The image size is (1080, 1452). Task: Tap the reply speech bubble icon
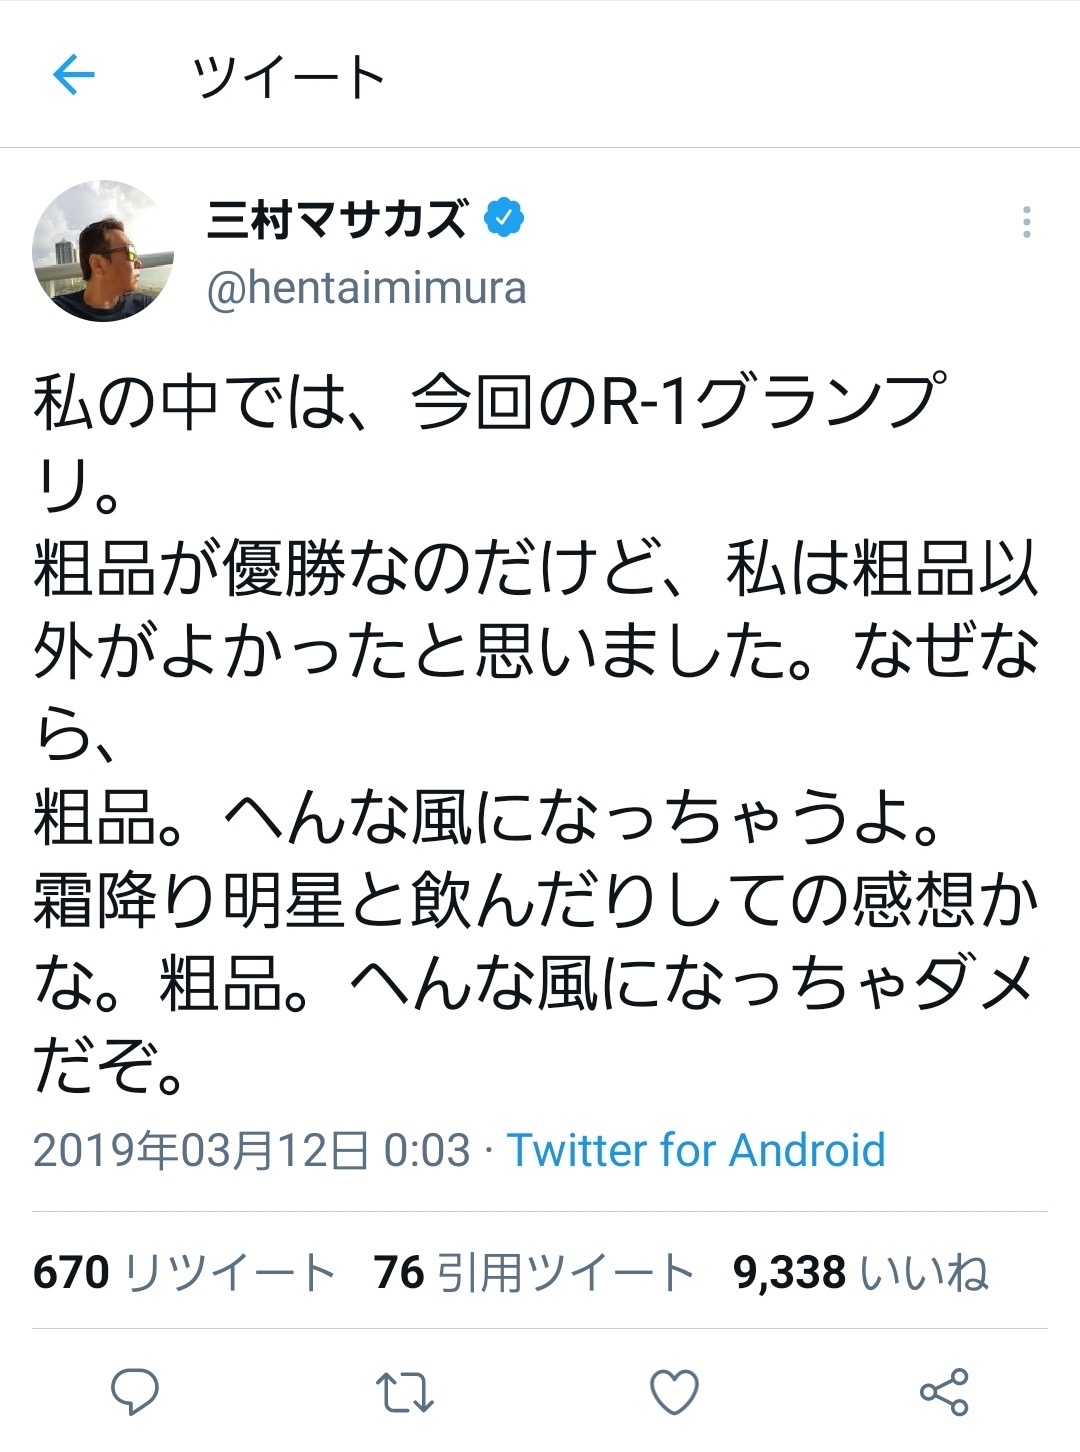[x=134, y=1391]
